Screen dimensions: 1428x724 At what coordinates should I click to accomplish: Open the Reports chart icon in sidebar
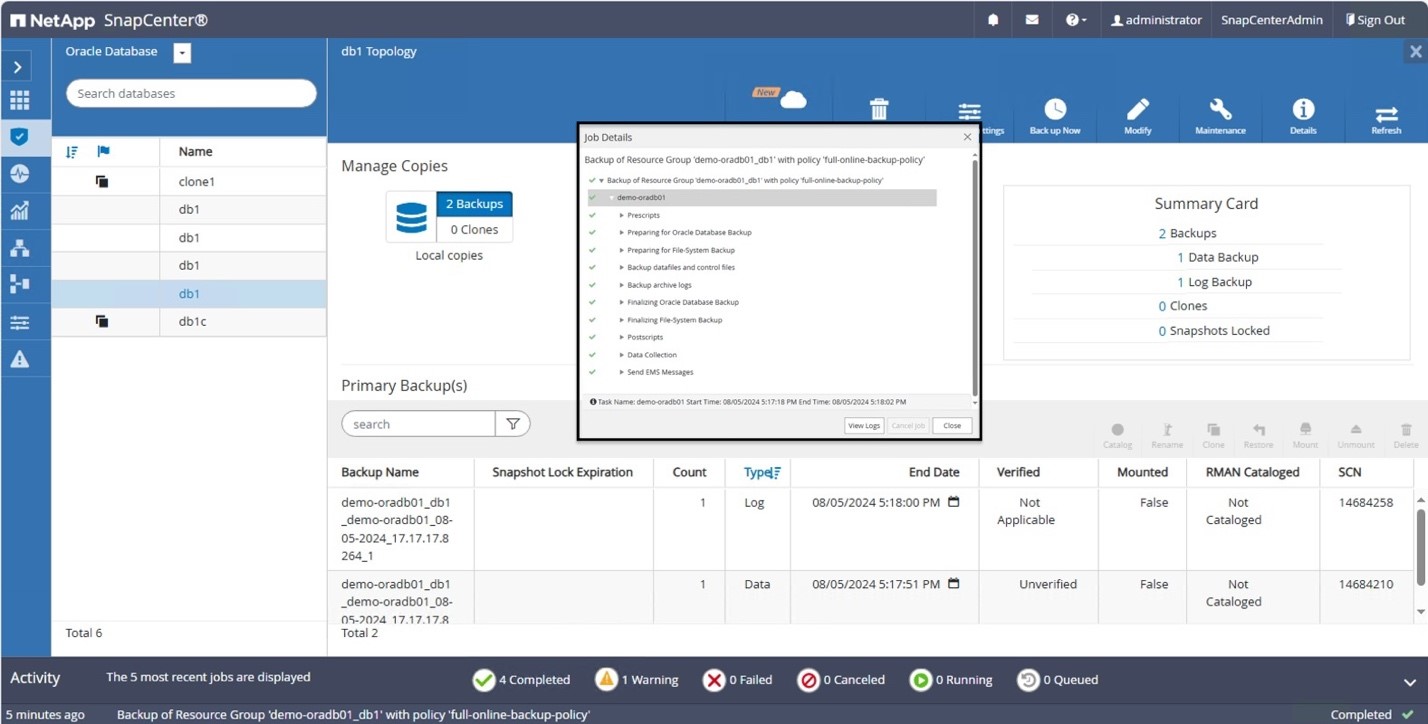(x=19, y=211)
